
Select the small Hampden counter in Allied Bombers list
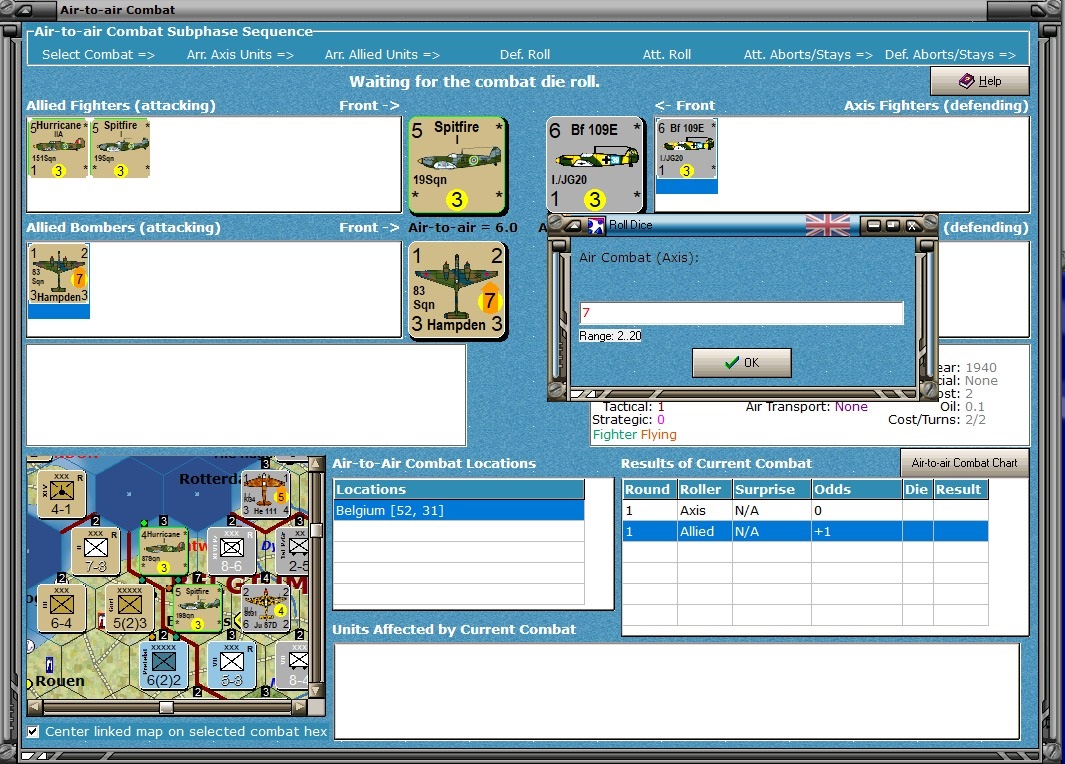coord(59,274)
